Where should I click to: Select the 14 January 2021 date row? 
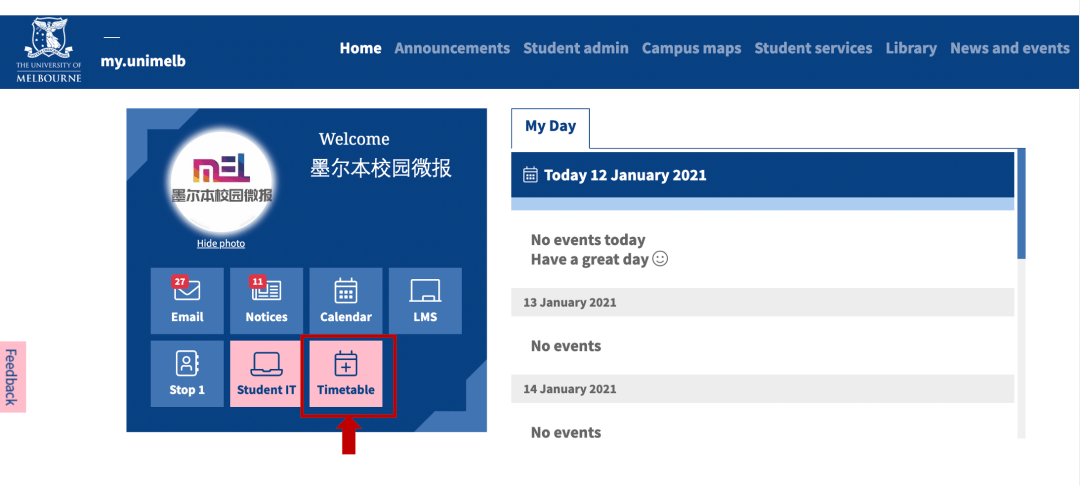click(x=762, y=389)
